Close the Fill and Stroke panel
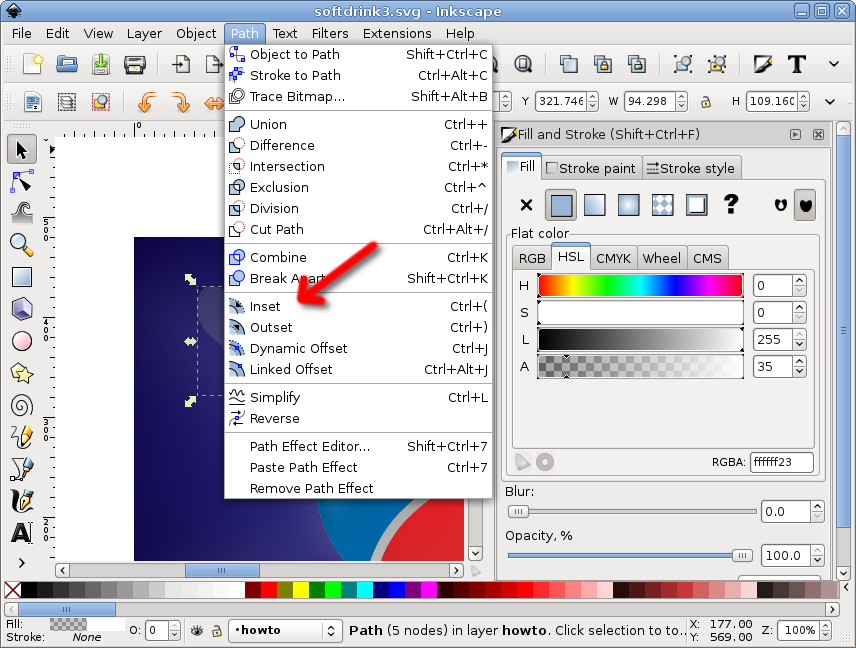856x648 pixels. tap(818, 135)
